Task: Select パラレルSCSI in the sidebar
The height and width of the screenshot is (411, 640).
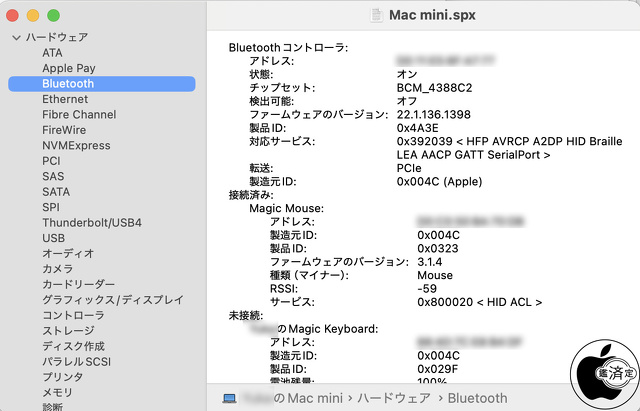Action: 76,362
